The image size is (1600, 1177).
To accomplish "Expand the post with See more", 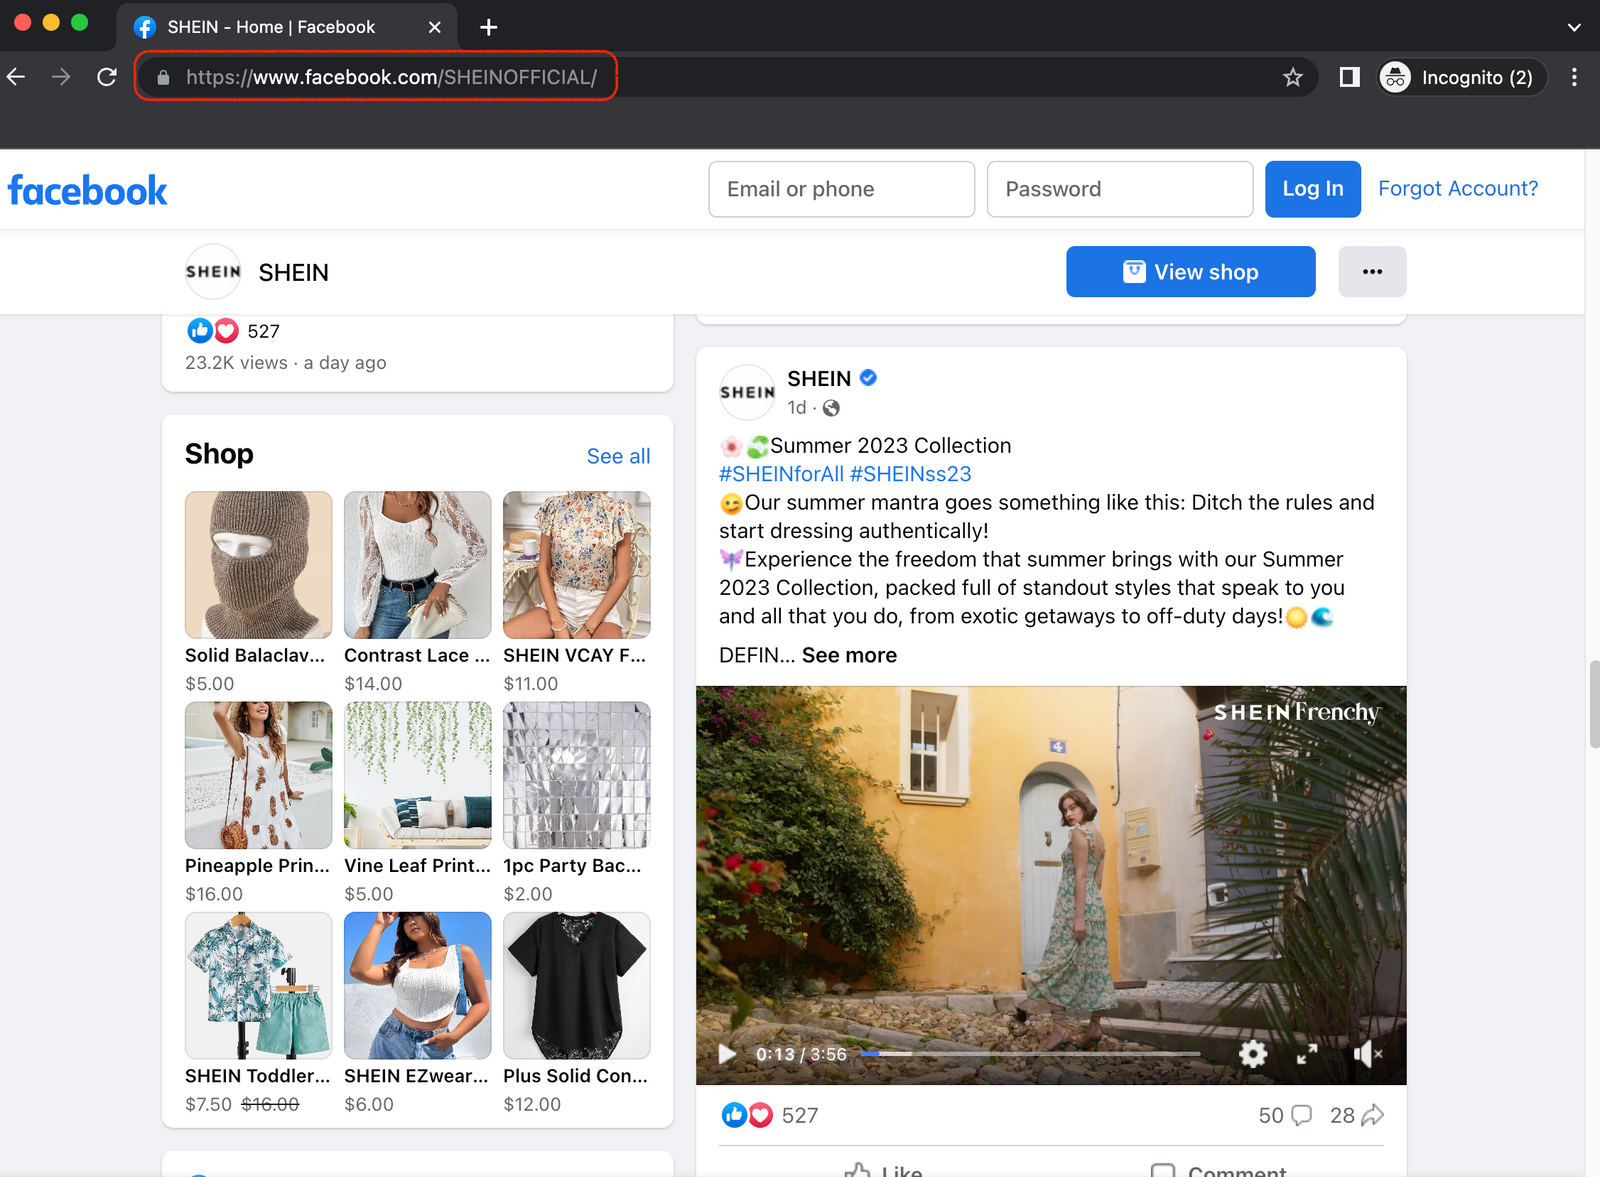I will 848,655.
